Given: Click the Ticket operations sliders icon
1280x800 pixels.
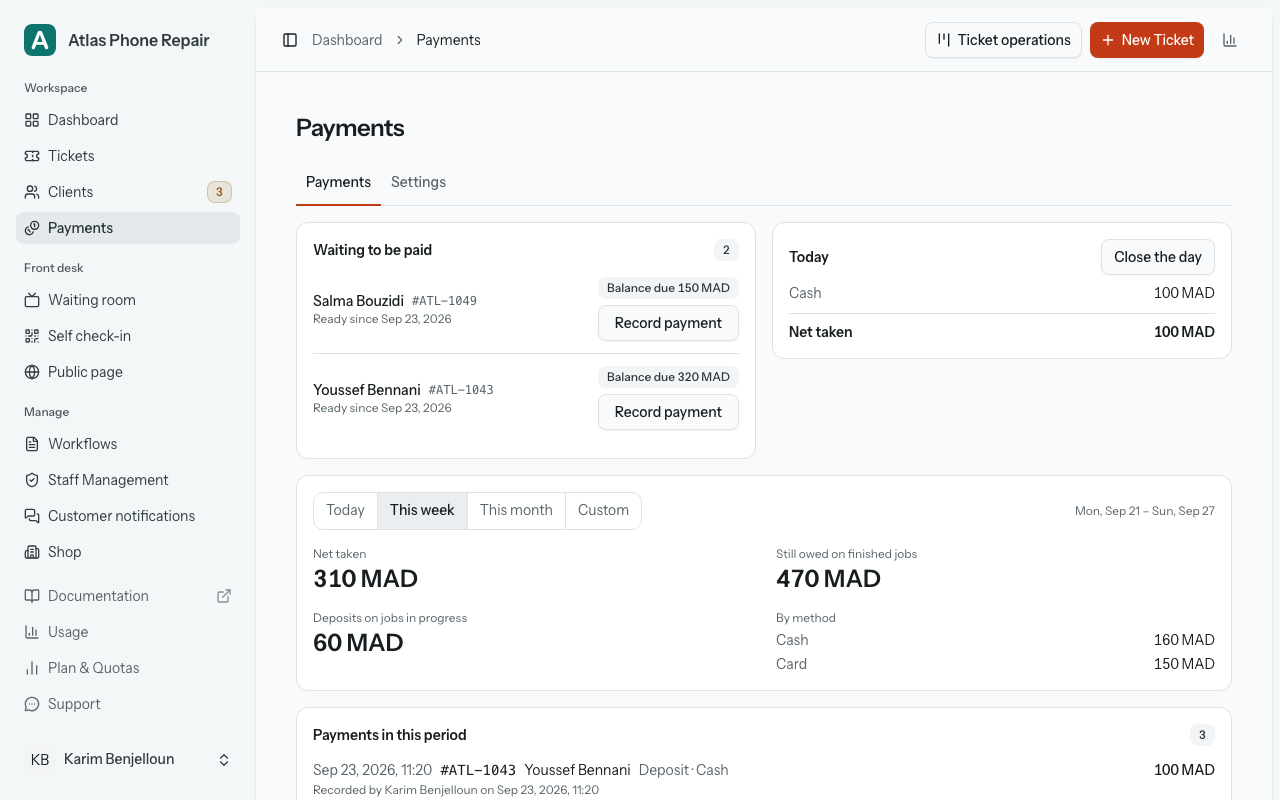Looking at the screenshot, I should 944,40.
